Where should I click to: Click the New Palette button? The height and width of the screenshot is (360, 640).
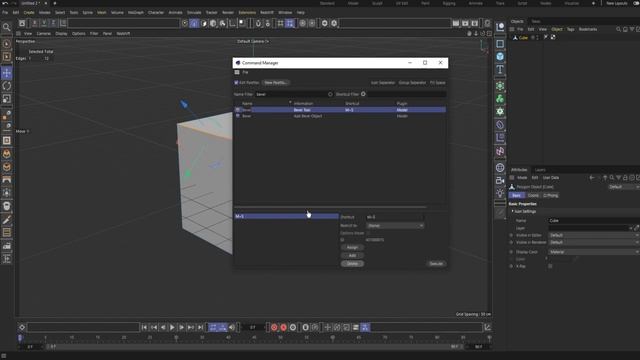click(x=276, y=82)
